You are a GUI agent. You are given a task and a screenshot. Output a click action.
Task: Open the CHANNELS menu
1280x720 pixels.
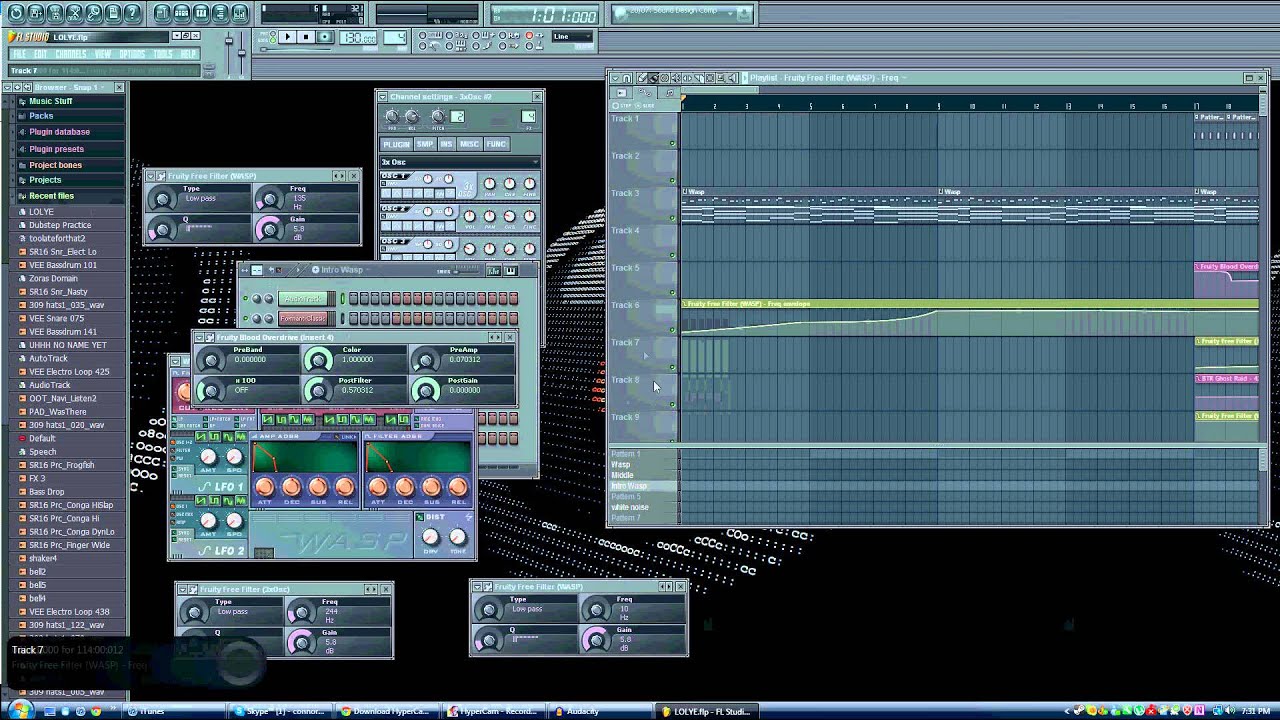(71, 54)
